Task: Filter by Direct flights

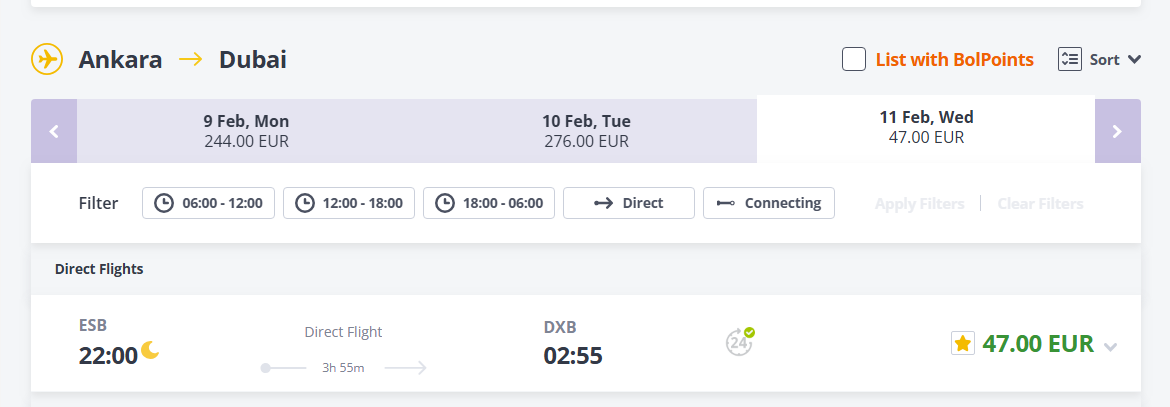Action: [628, 203]
